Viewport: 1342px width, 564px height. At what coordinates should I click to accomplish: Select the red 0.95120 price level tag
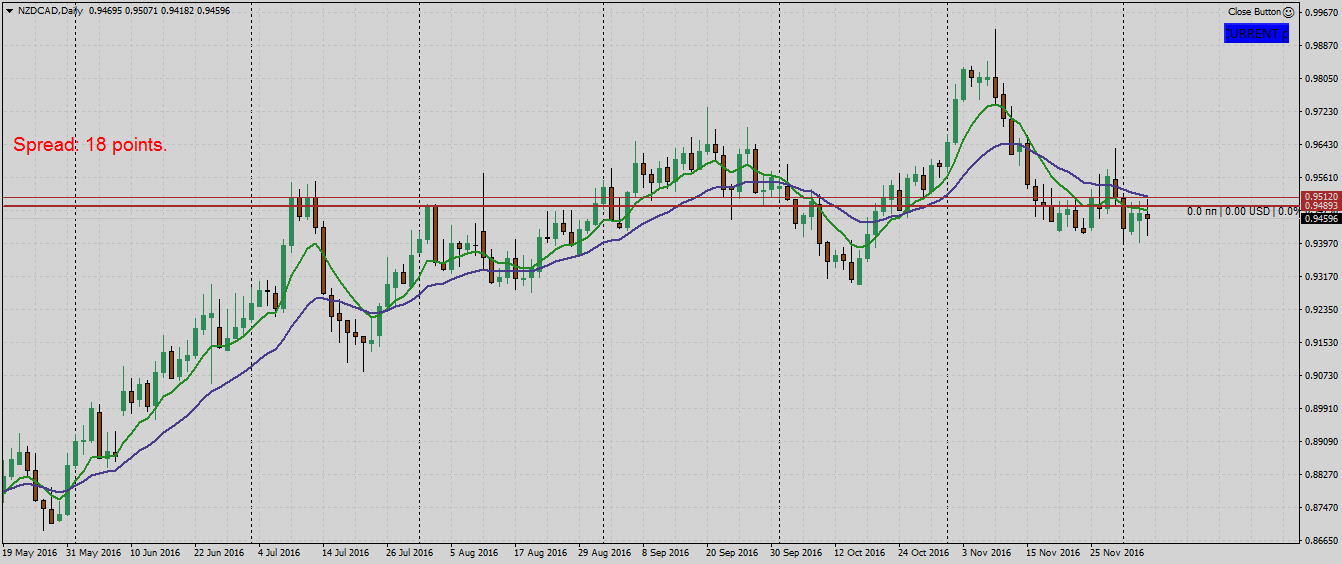pos(1320,197)
